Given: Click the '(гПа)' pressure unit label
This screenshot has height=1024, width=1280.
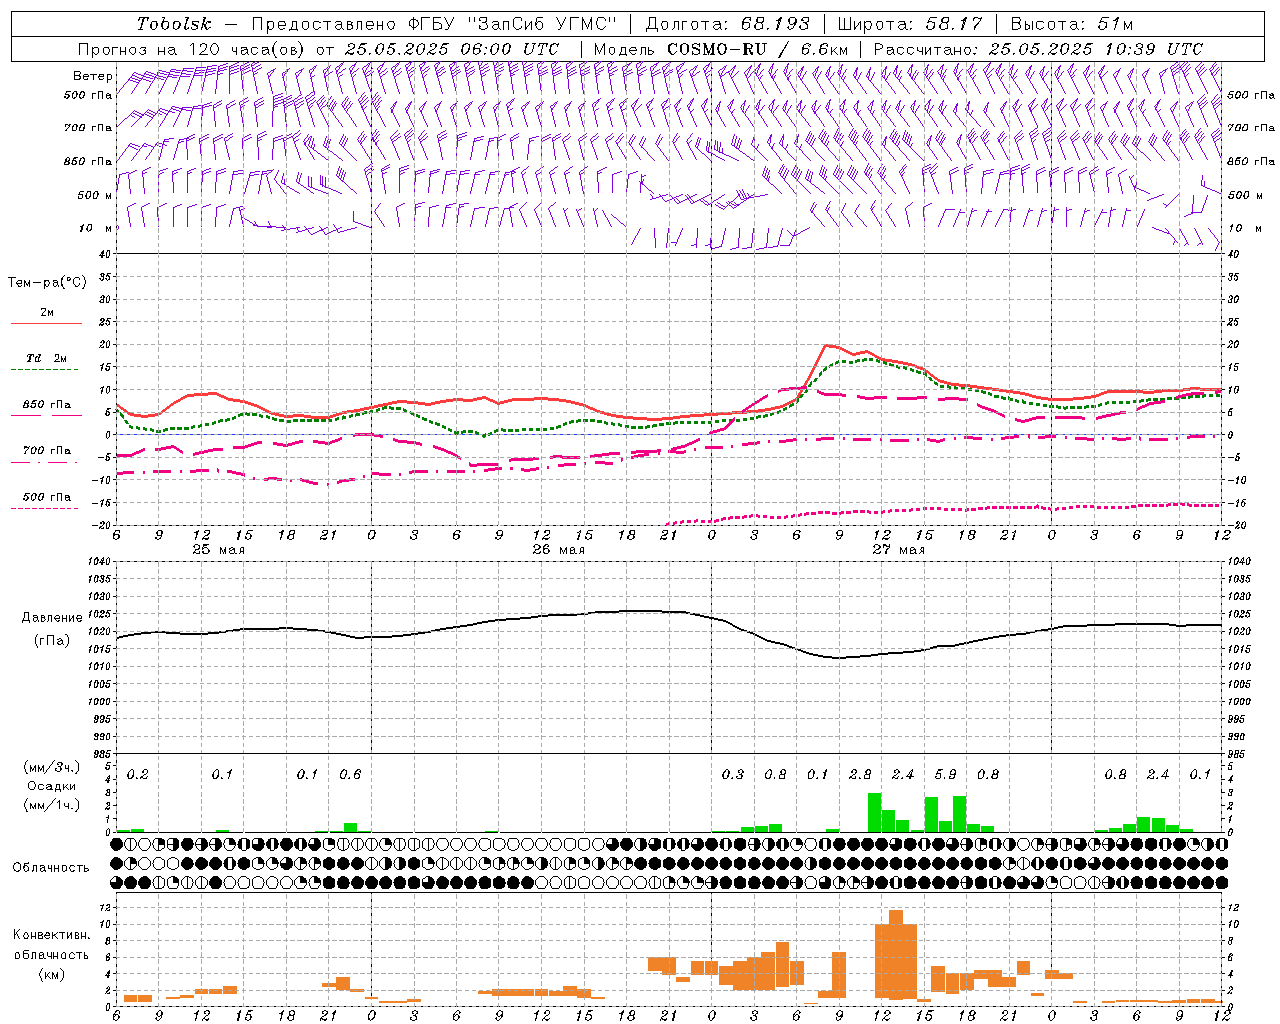Looking at the screenshot, I should 52,641.
